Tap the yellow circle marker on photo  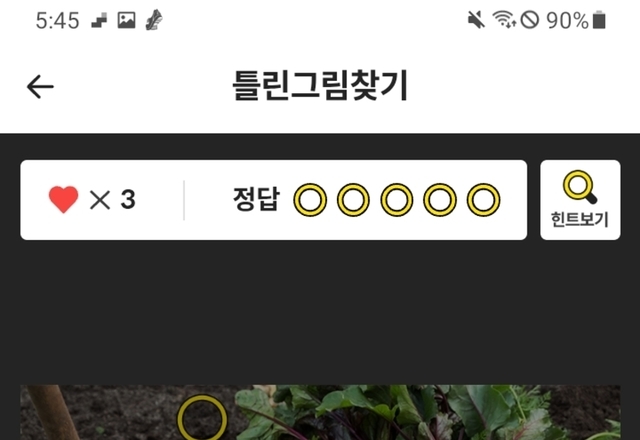click(x=202, y=418)
